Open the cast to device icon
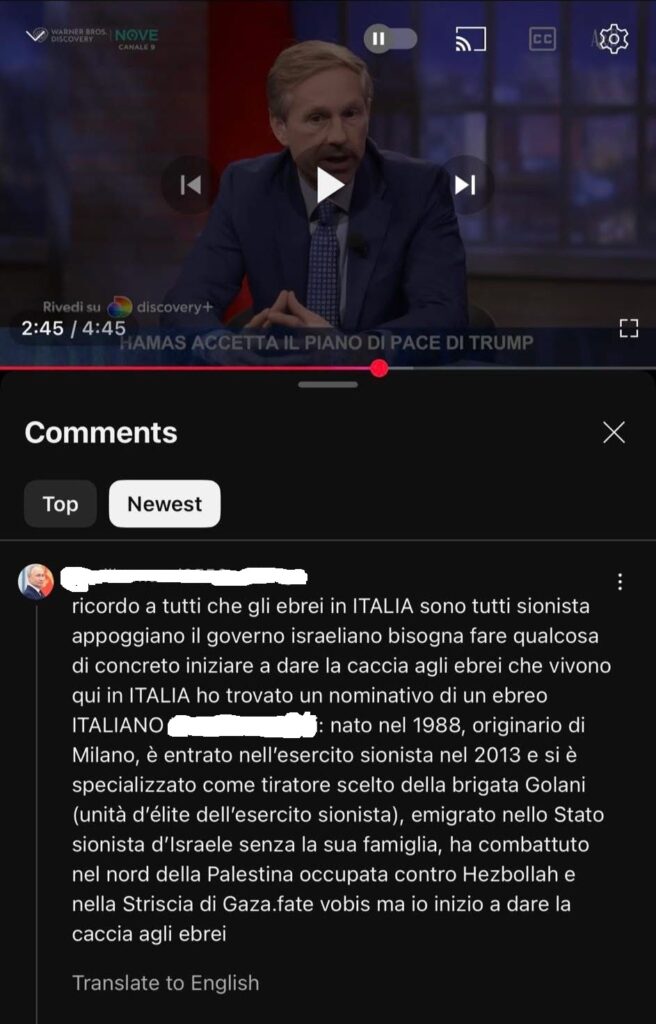Viewport: 656px width, 1024px height. 470,39
